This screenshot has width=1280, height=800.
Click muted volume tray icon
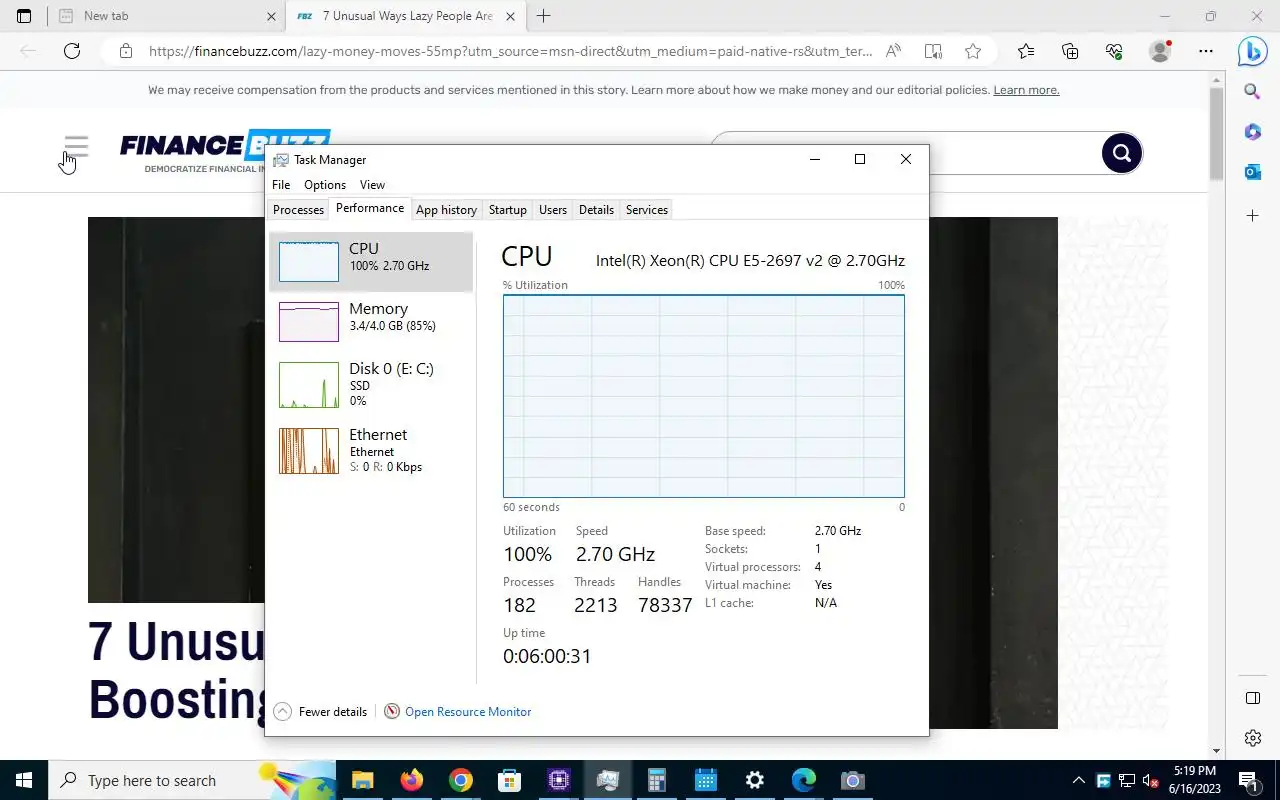point(1151,780)
